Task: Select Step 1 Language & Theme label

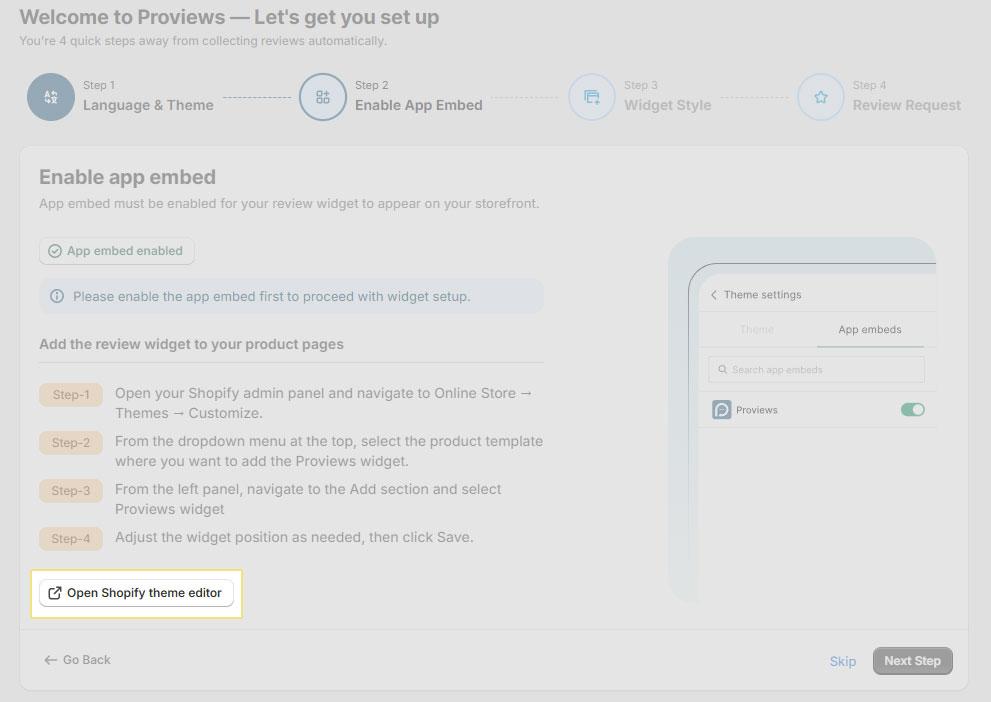Action: pos(148,96)
